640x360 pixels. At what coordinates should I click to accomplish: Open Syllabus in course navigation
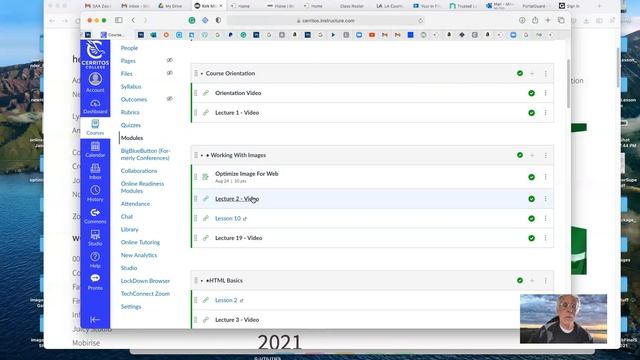(131, 87)
